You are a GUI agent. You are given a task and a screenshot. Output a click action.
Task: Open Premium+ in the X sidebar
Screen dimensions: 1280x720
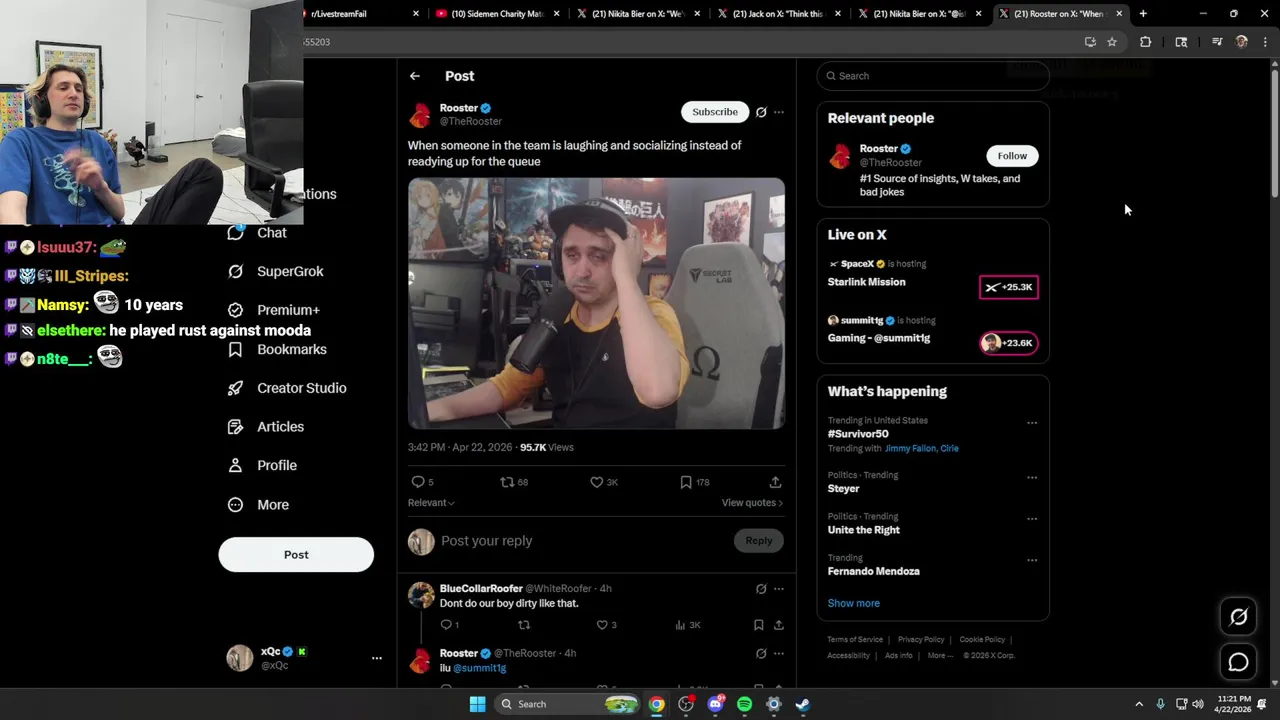click(274, 310)
